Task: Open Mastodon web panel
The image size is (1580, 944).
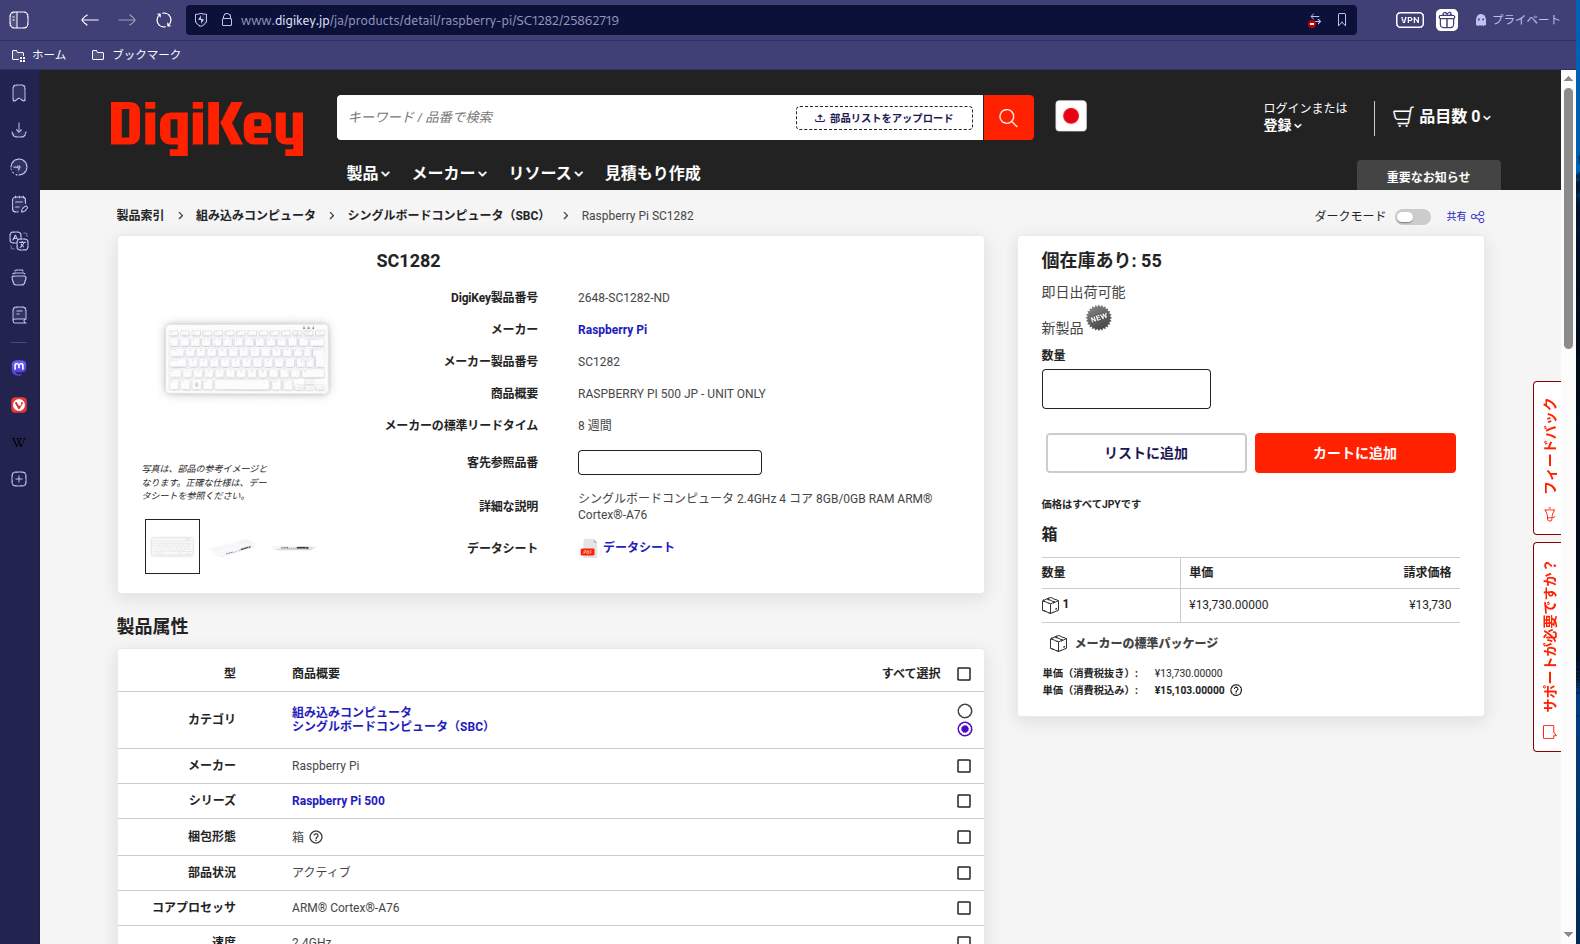Action: point(19,367)
